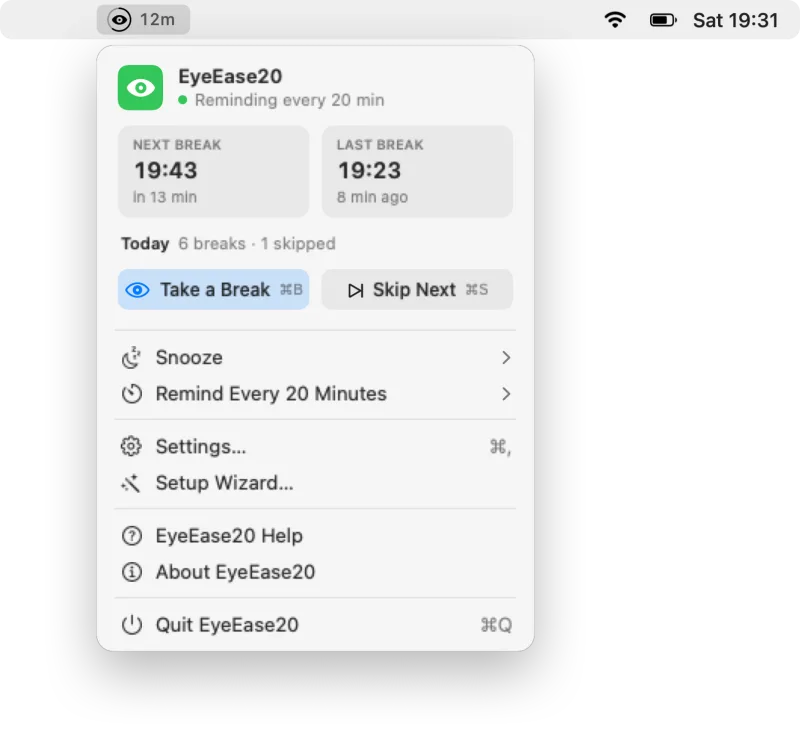Click the blue eye icon in Take a Break
The image size is (800, 751).
tap(137, 290)
